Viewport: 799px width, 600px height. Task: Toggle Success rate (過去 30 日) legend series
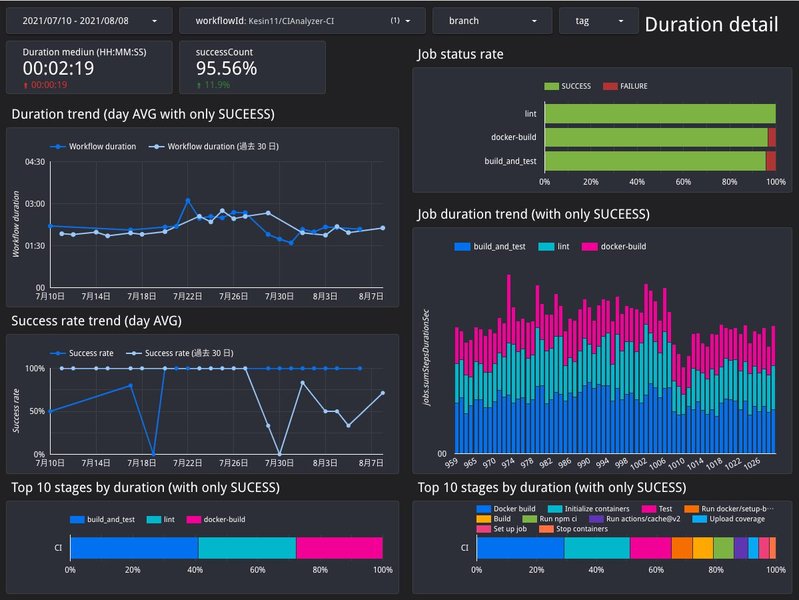click(180, 353)
